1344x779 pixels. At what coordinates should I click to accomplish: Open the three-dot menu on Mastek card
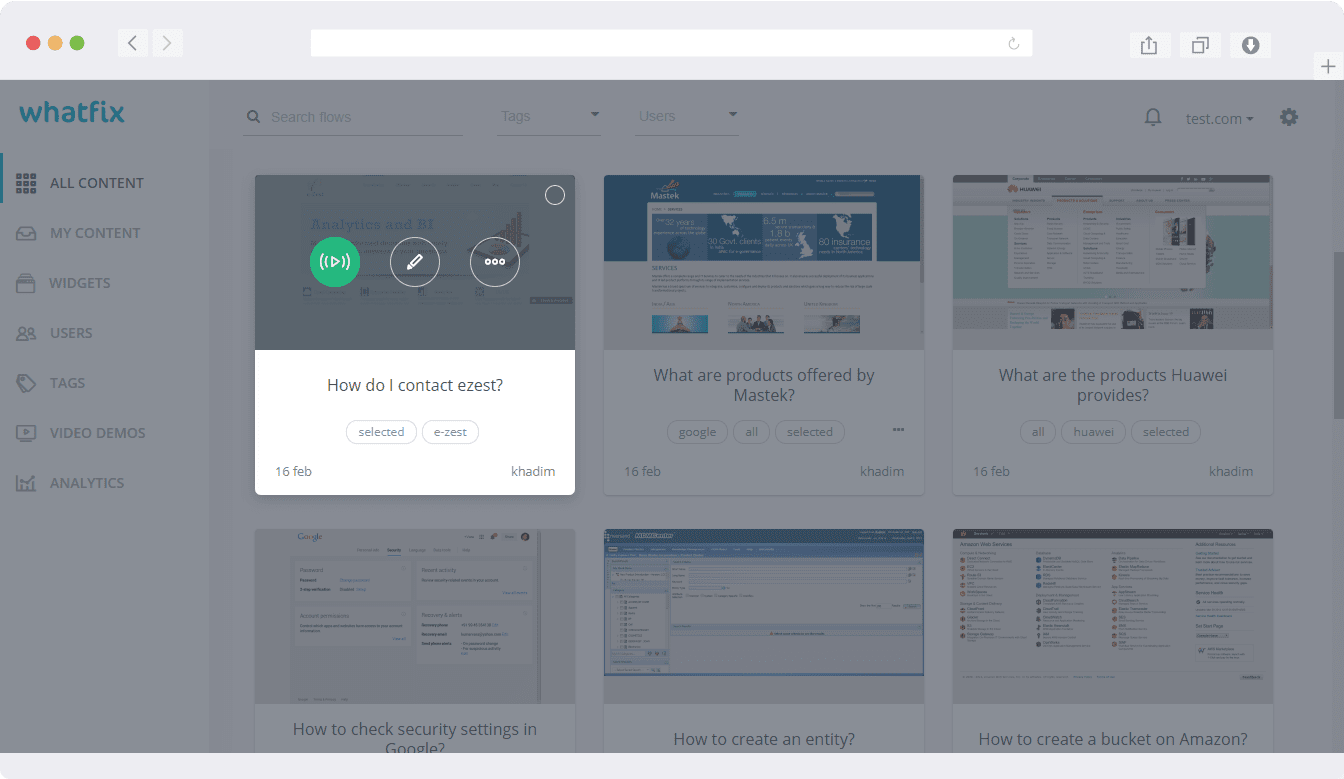pyautogui.click(x=898, y=429)
